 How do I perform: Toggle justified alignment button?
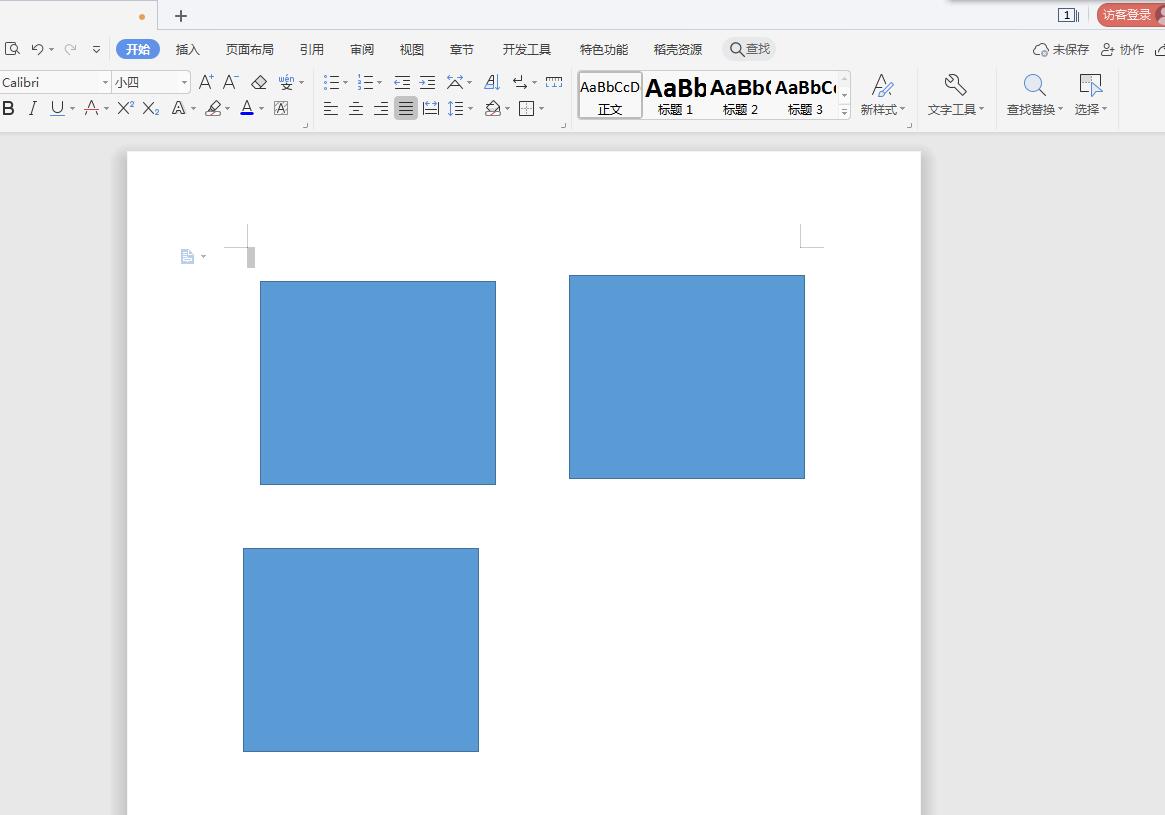[x=406, y=108]
